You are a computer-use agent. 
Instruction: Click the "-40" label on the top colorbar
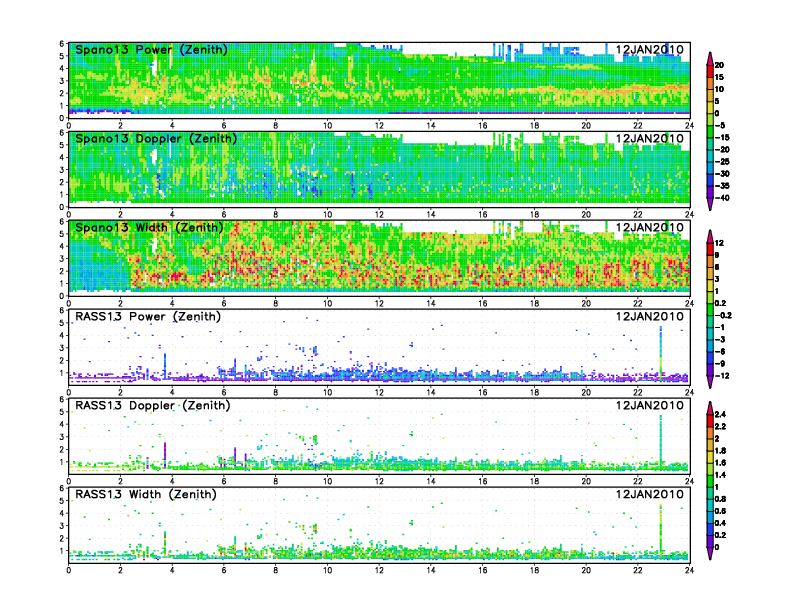click(722, 198)
